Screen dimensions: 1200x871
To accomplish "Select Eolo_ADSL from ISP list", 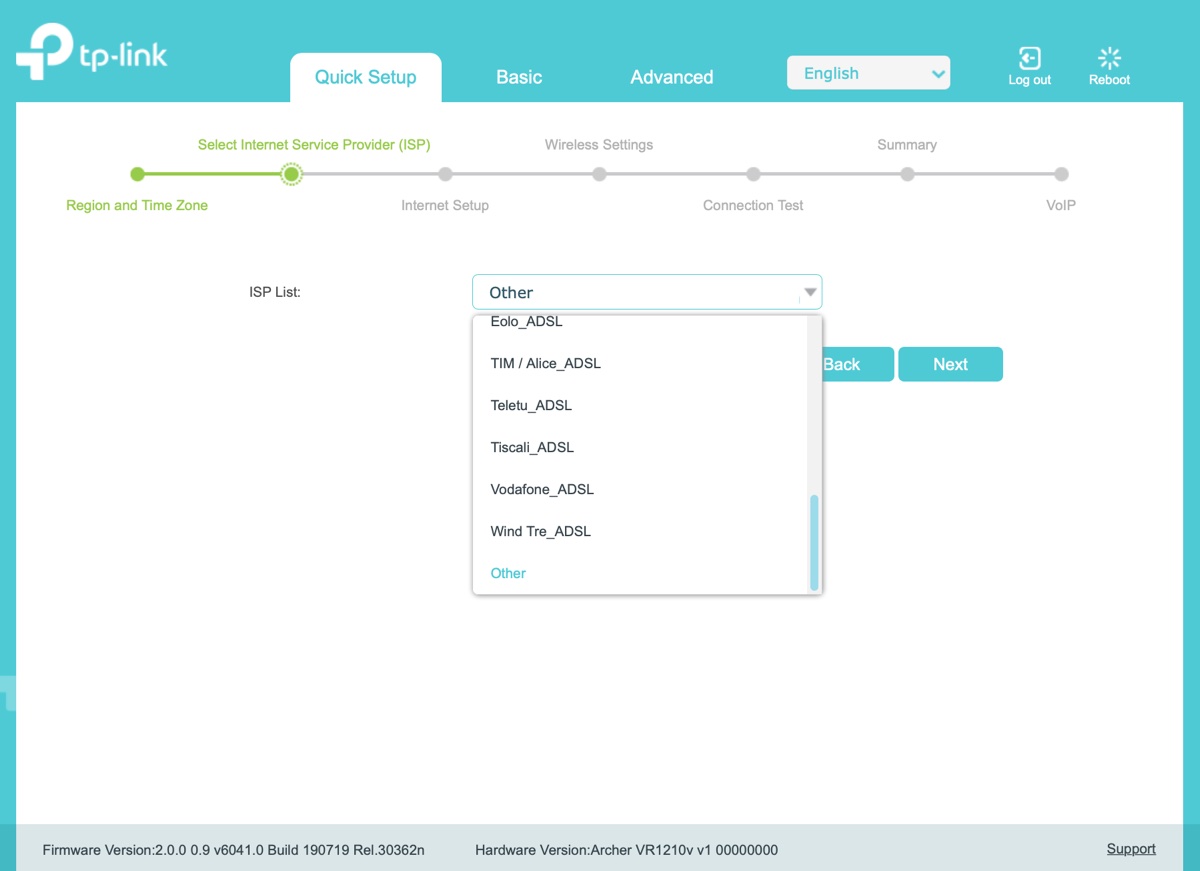I will [640, 324].
